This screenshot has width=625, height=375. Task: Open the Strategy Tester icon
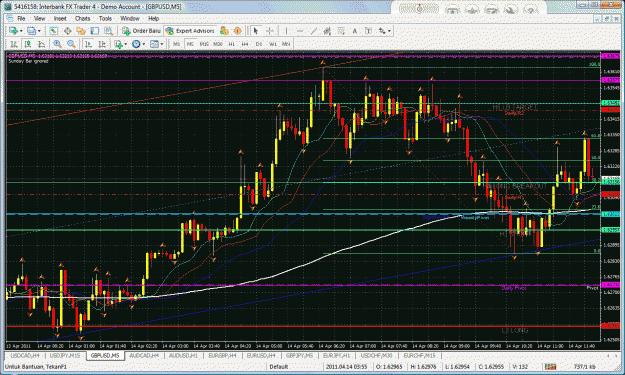click(x=108, y=31)
